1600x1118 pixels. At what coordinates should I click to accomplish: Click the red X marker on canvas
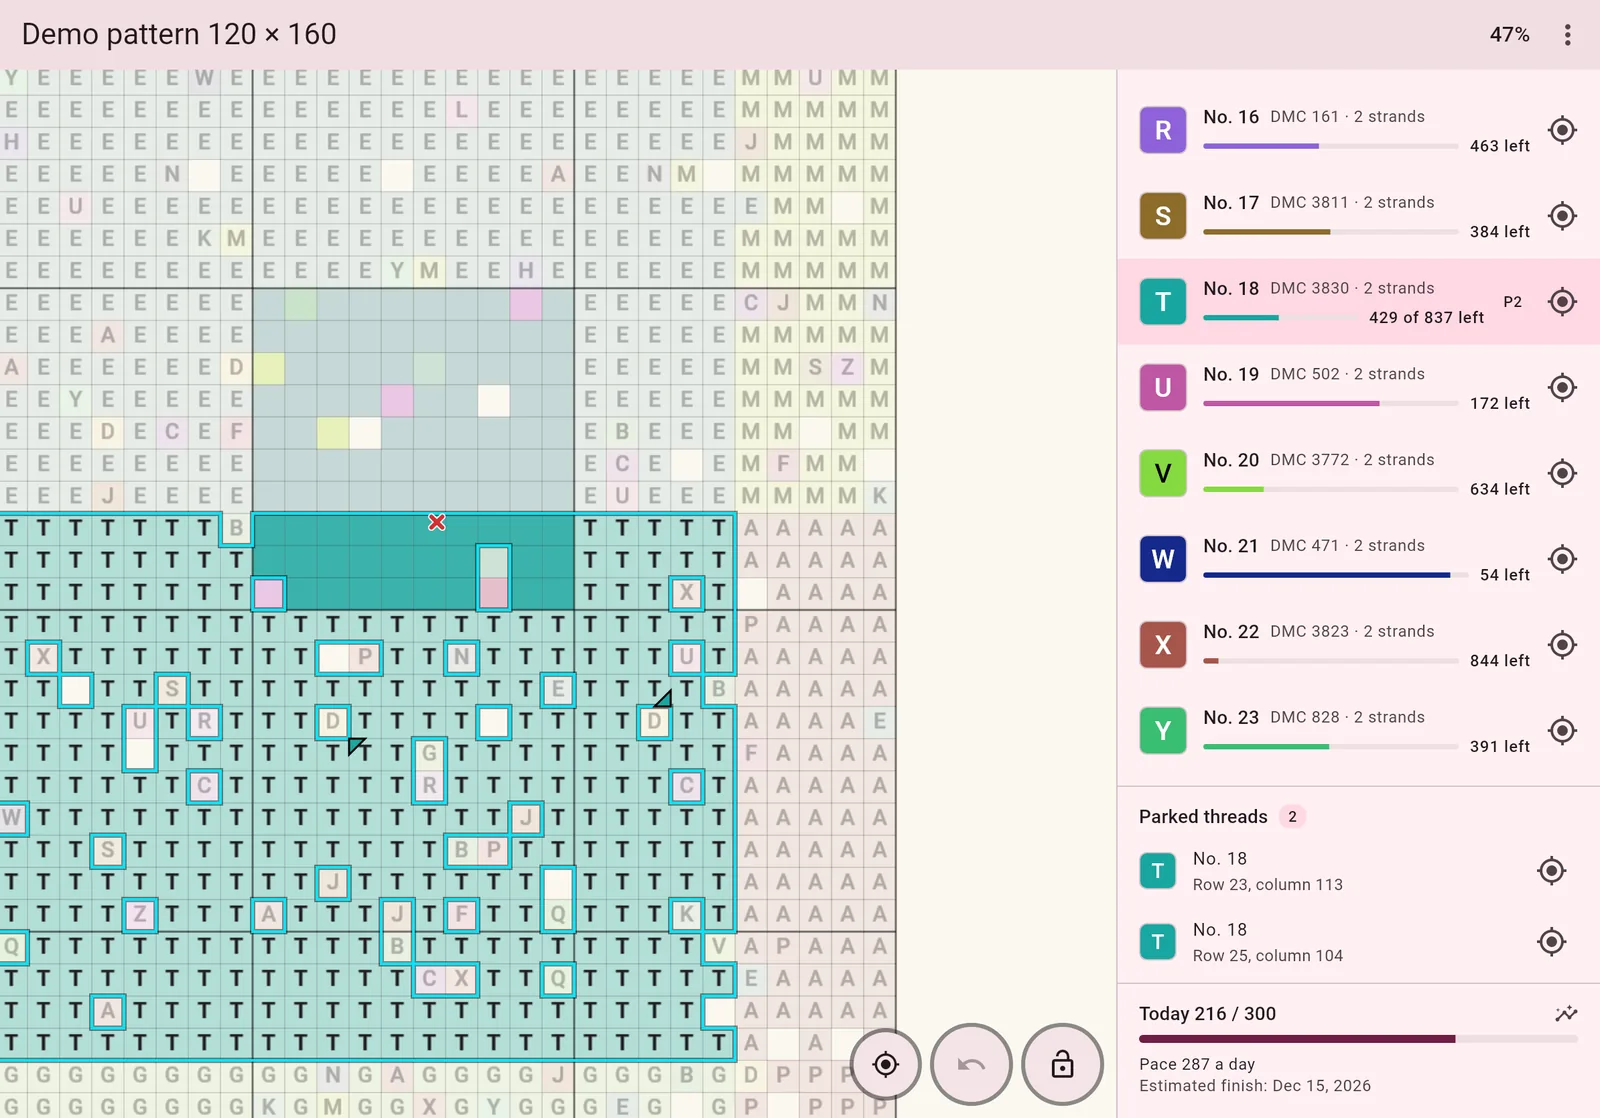tap(437, 522)
